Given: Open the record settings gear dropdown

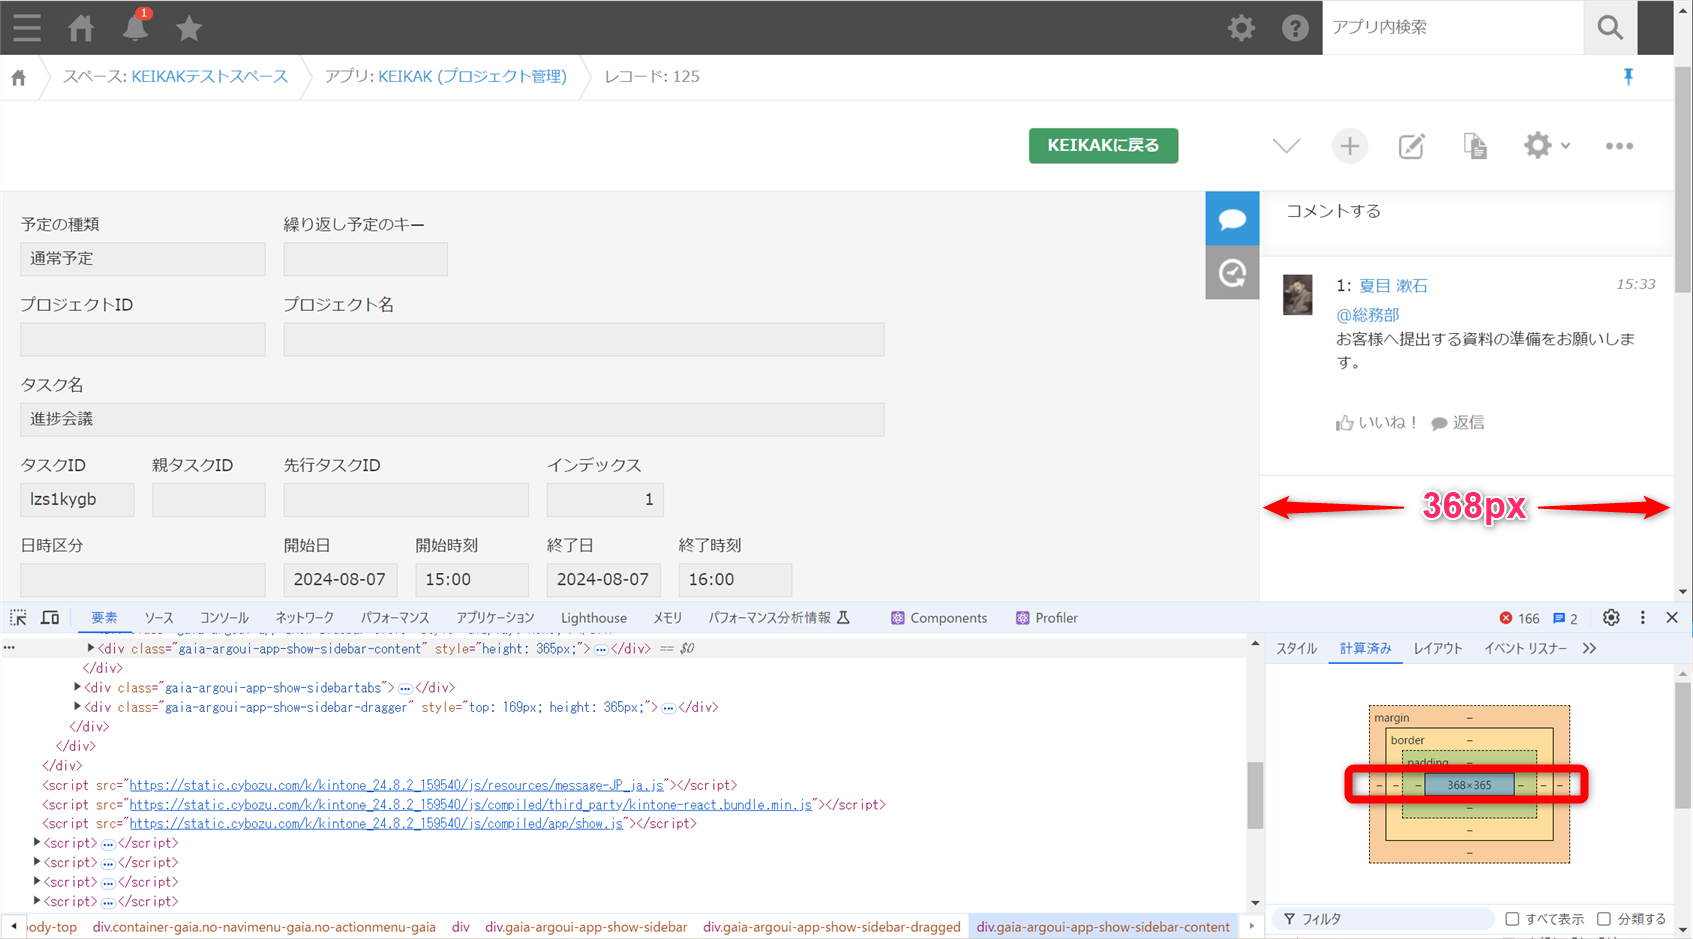Looking at the screenshot, I should tap(1546, 146).
